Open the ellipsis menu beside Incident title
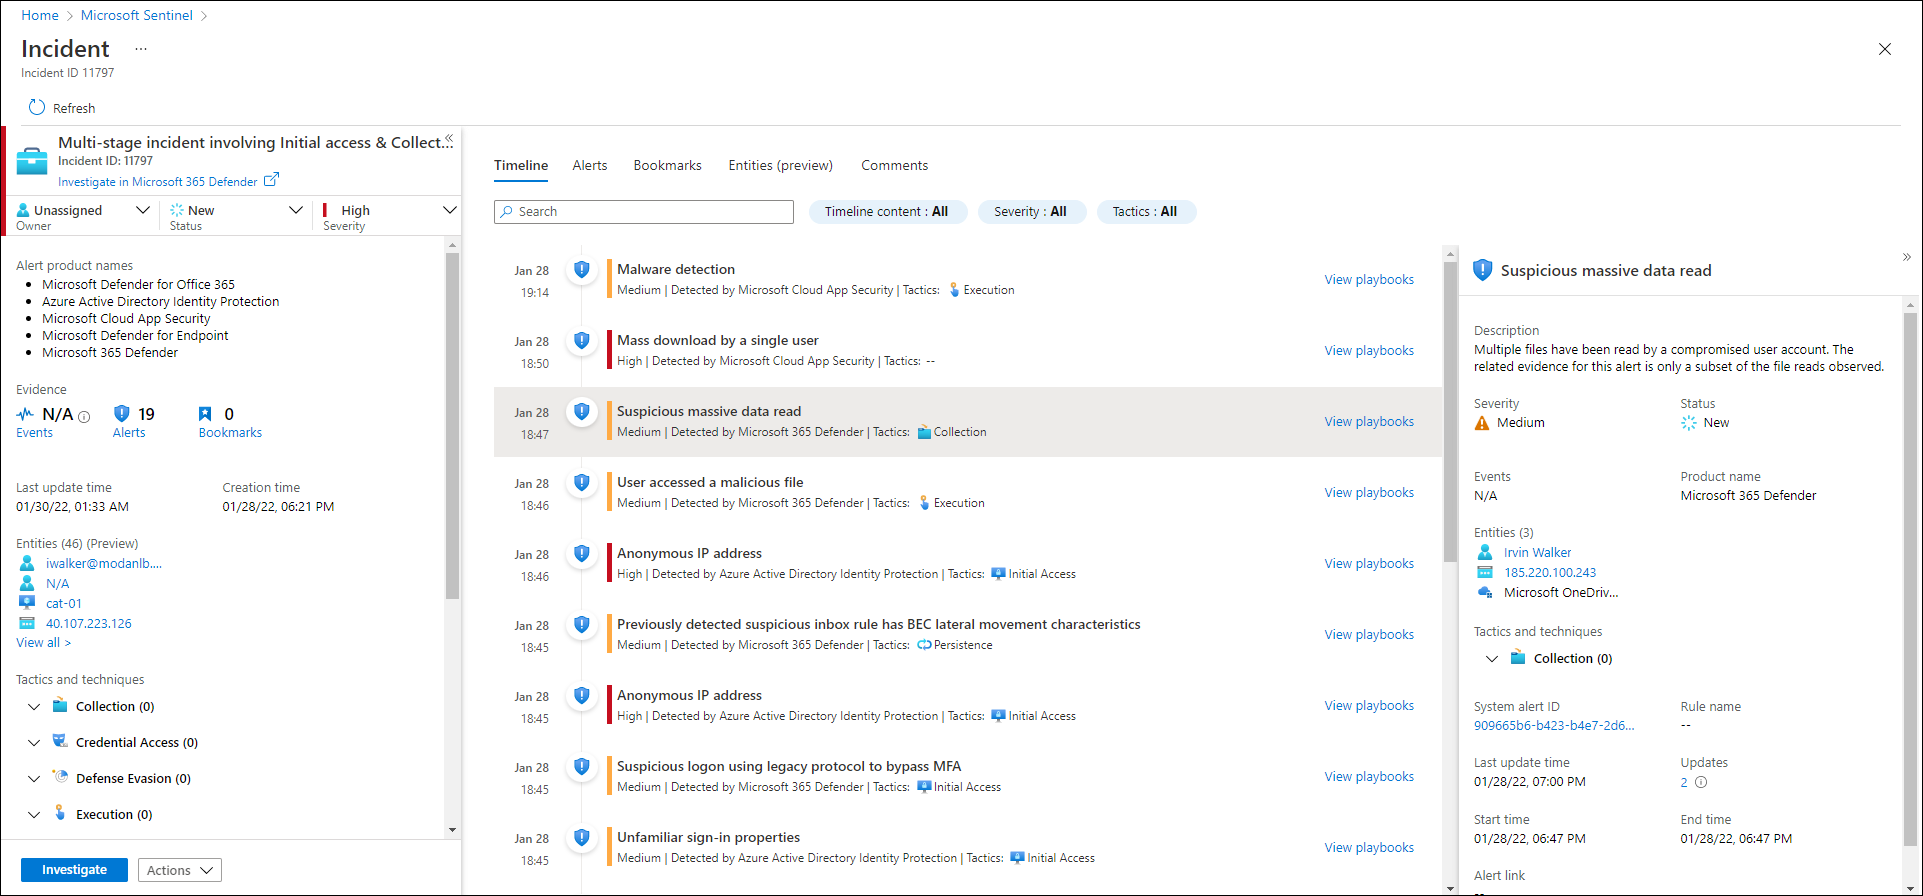The width and height of the screenshot is (1923, 896). pyautogui.click(x=141, y=49)
